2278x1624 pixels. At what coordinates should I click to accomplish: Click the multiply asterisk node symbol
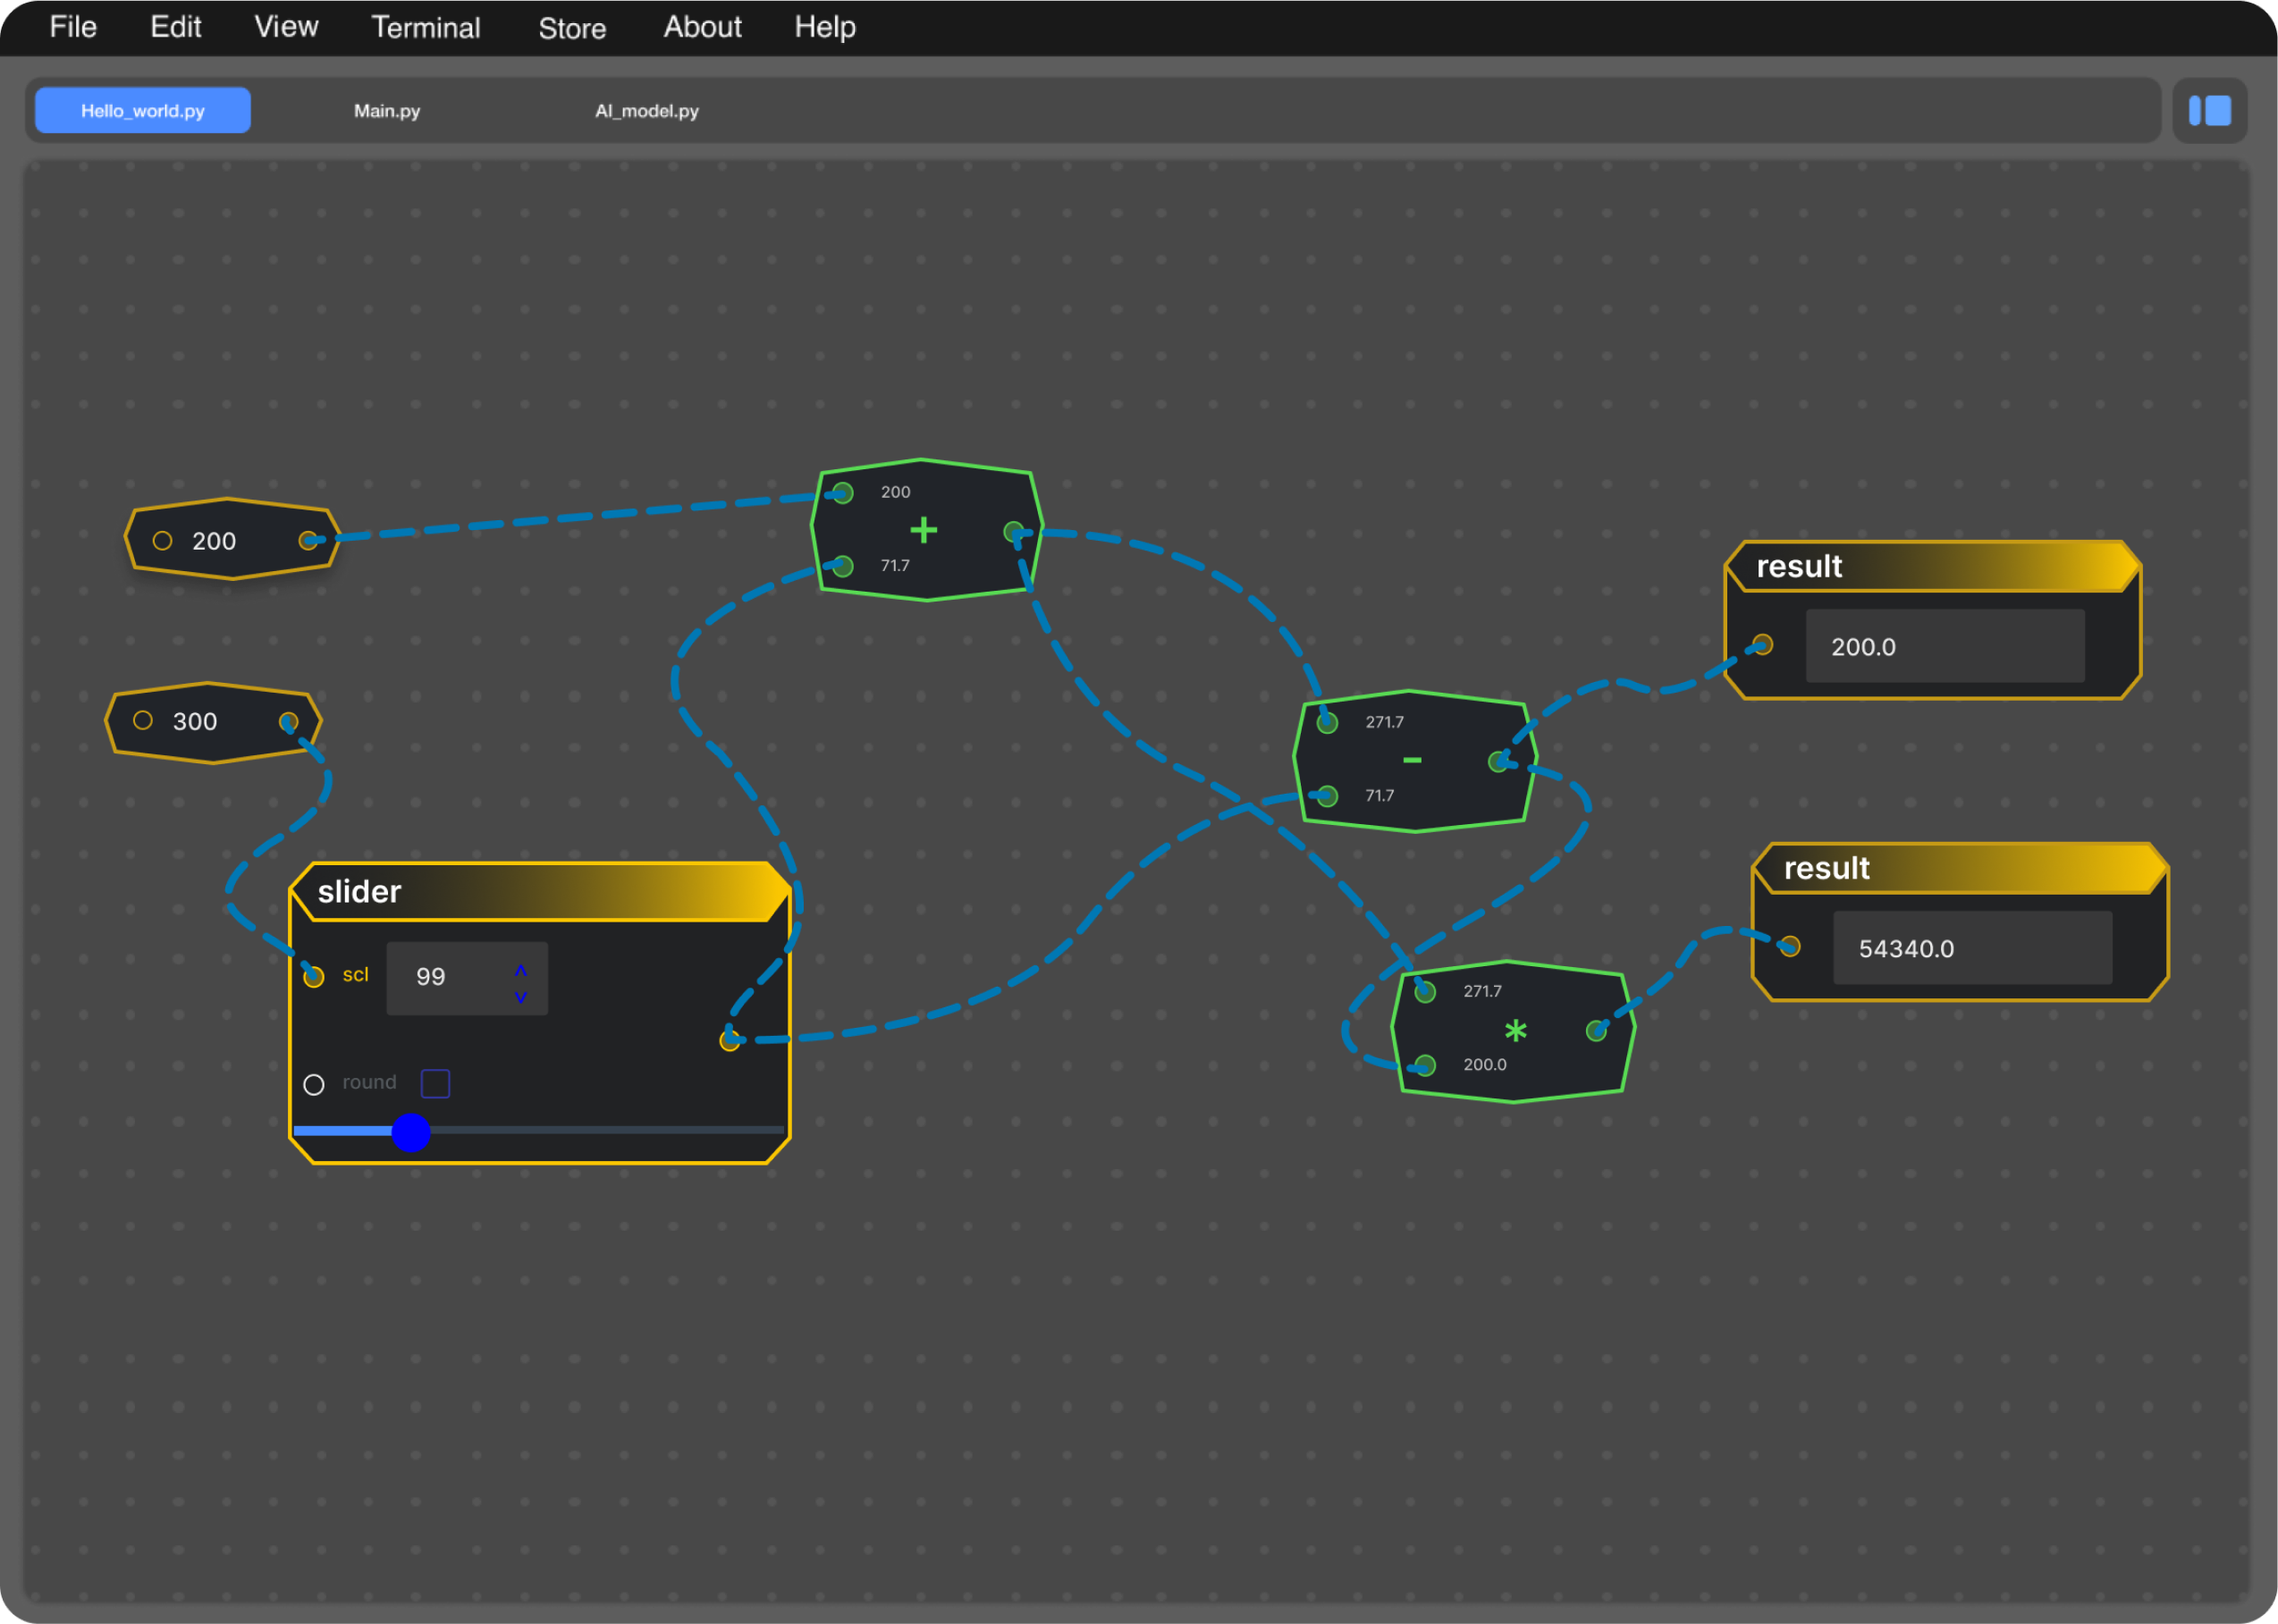coord(1515,1030)
